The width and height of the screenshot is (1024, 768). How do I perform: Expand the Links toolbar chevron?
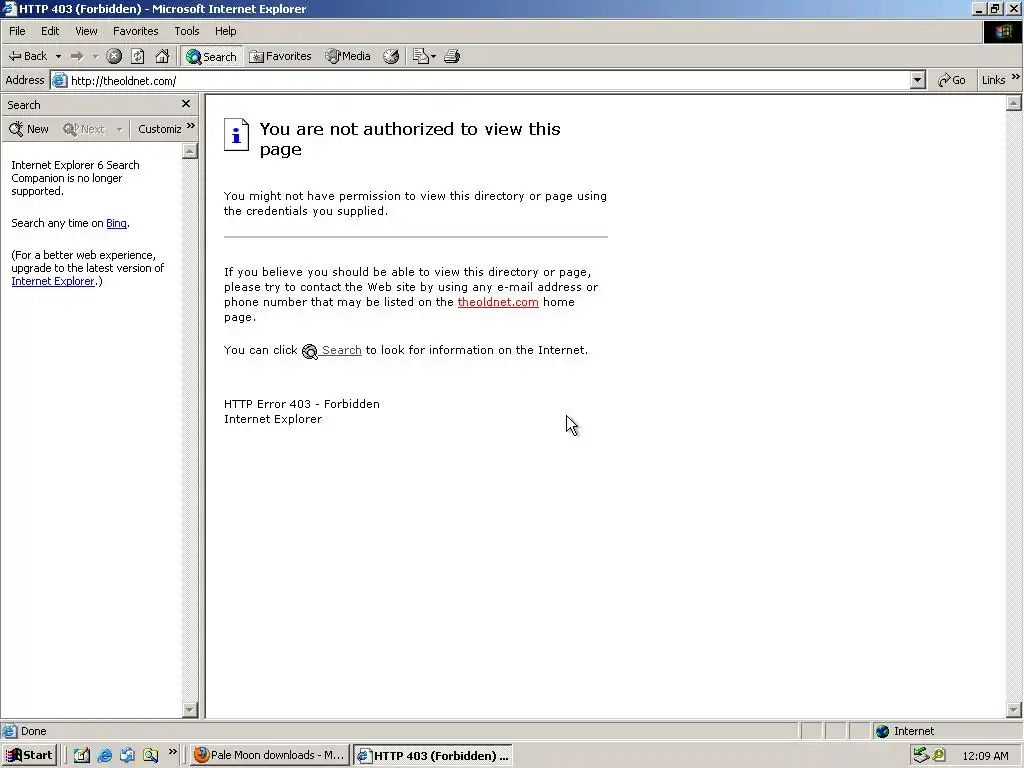pos(1016,77)
